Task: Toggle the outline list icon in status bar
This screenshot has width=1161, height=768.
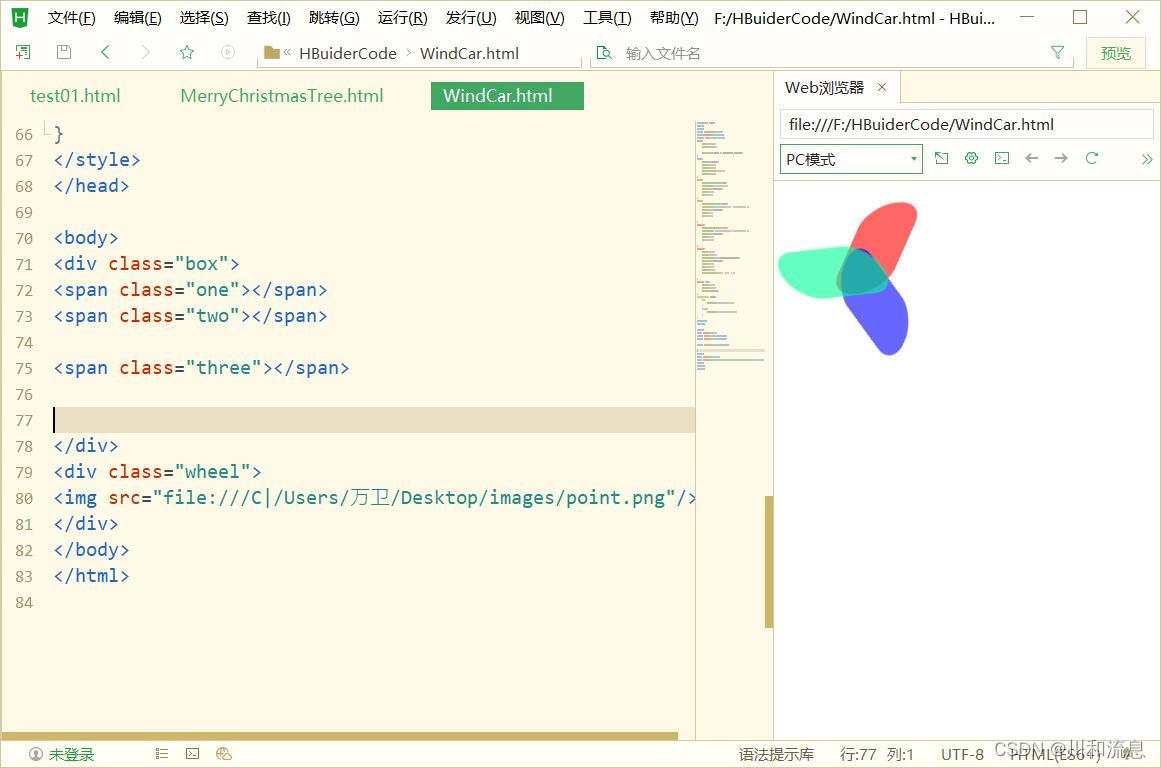Action: 162,754
